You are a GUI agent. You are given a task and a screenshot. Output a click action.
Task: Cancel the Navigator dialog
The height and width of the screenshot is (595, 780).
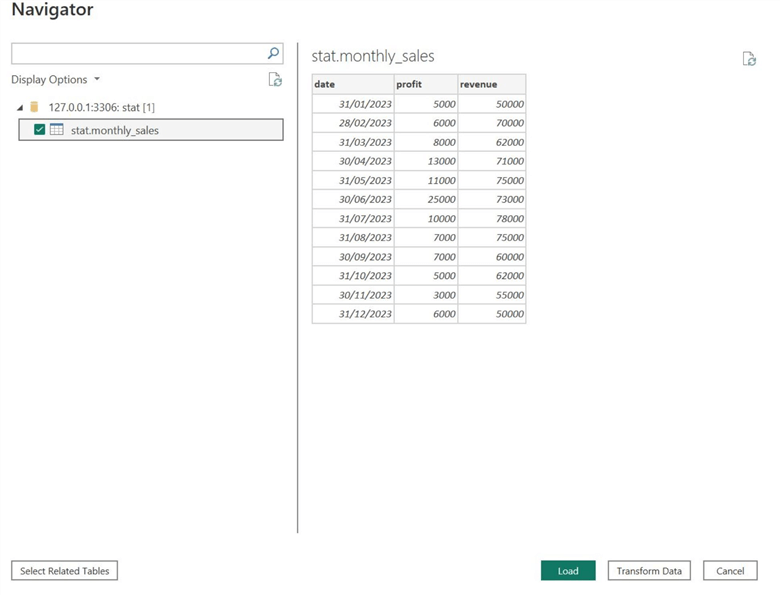730,571
